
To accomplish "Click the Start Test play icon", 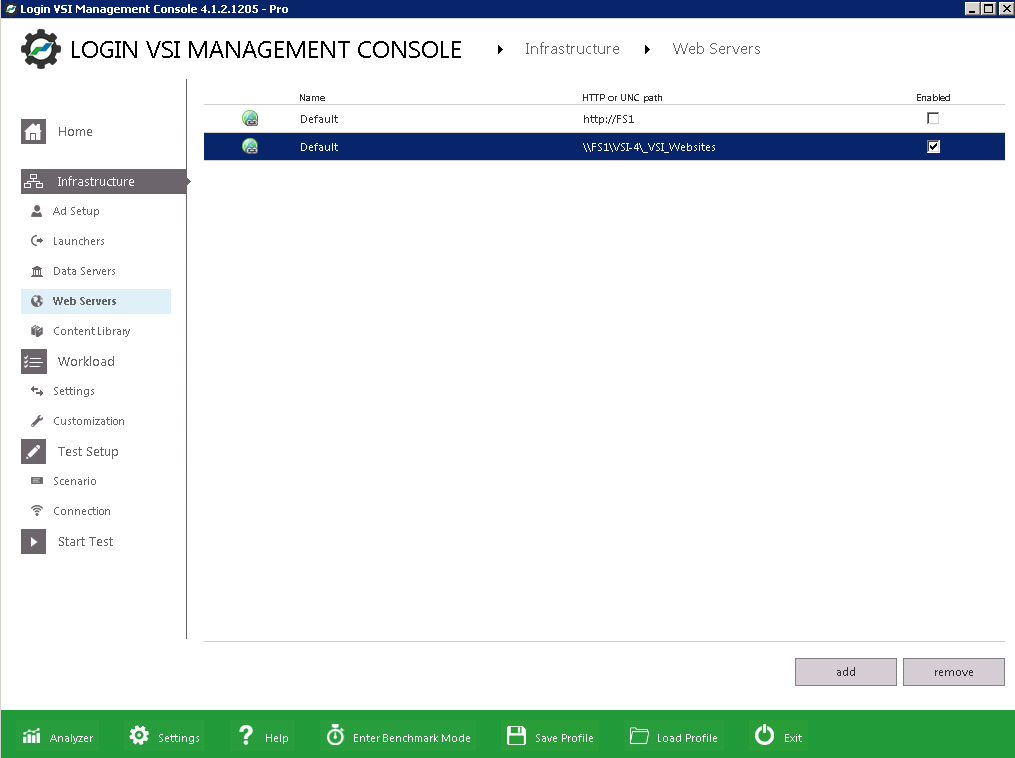I will (x=33, y=541).
